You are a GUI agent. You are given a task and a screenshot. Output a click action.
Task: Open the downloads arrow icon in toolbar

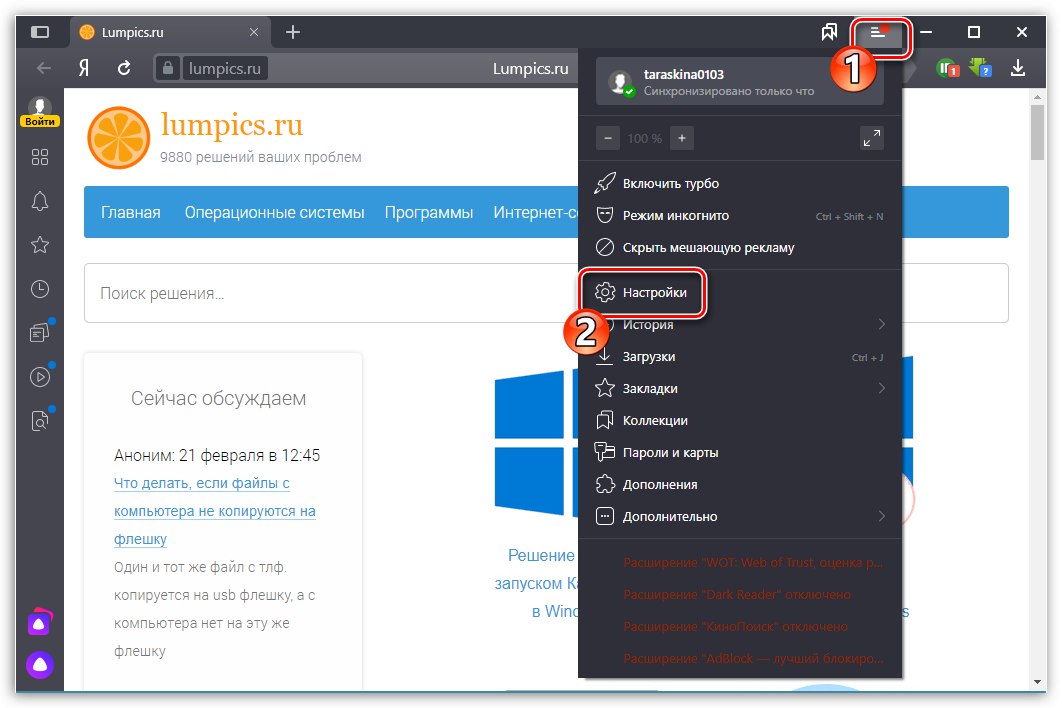click(1017, 68)
